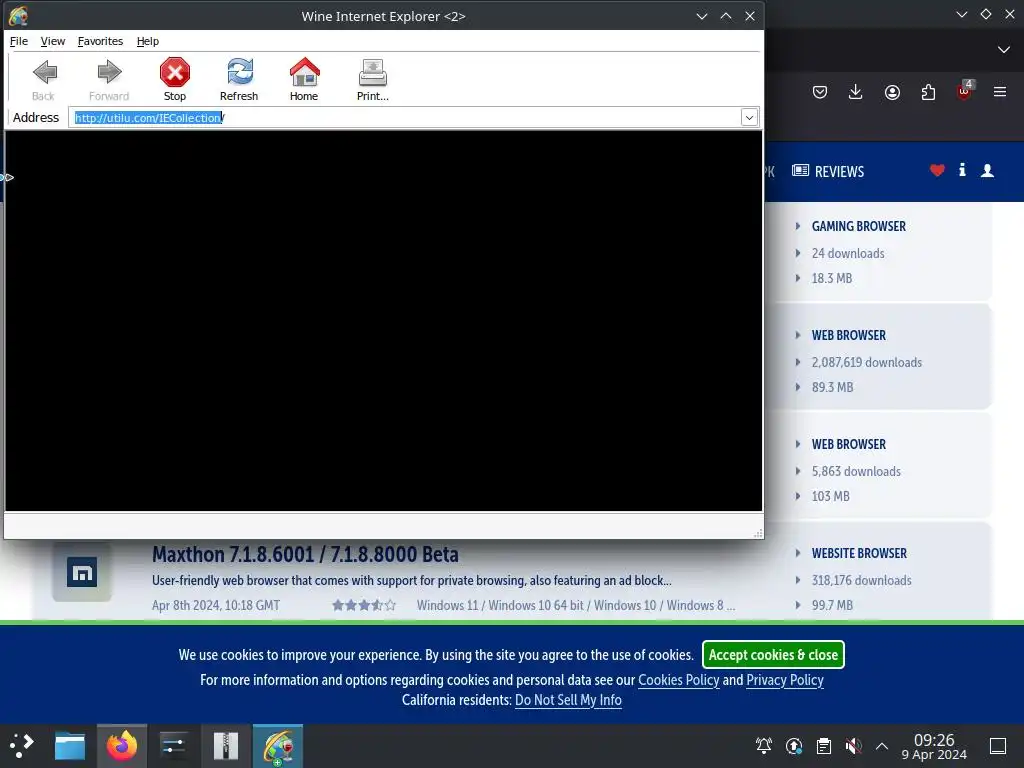This screenshot has width=1024, height=768.
Task: Click the Wine Internet Explorer title bar icon
Action: (x=18, y=16)
